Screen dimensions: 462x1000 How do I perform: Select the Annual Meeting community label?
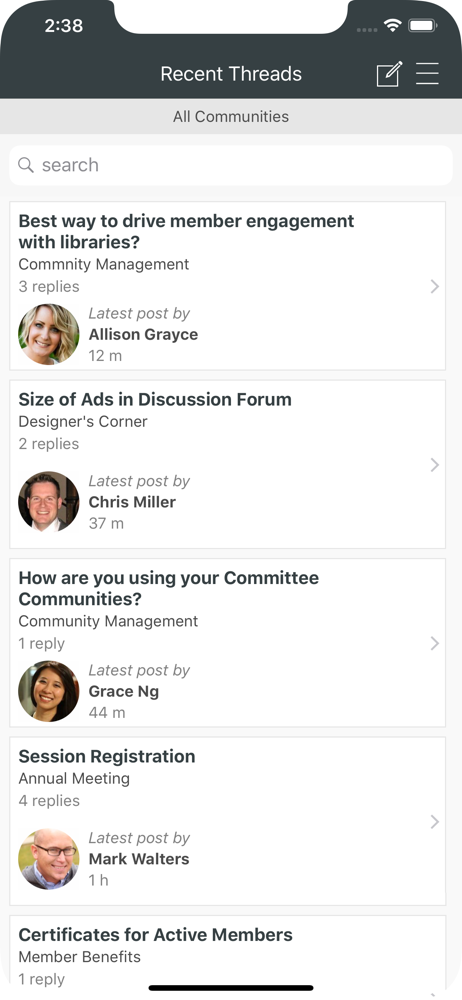click(x=74, y=779)
